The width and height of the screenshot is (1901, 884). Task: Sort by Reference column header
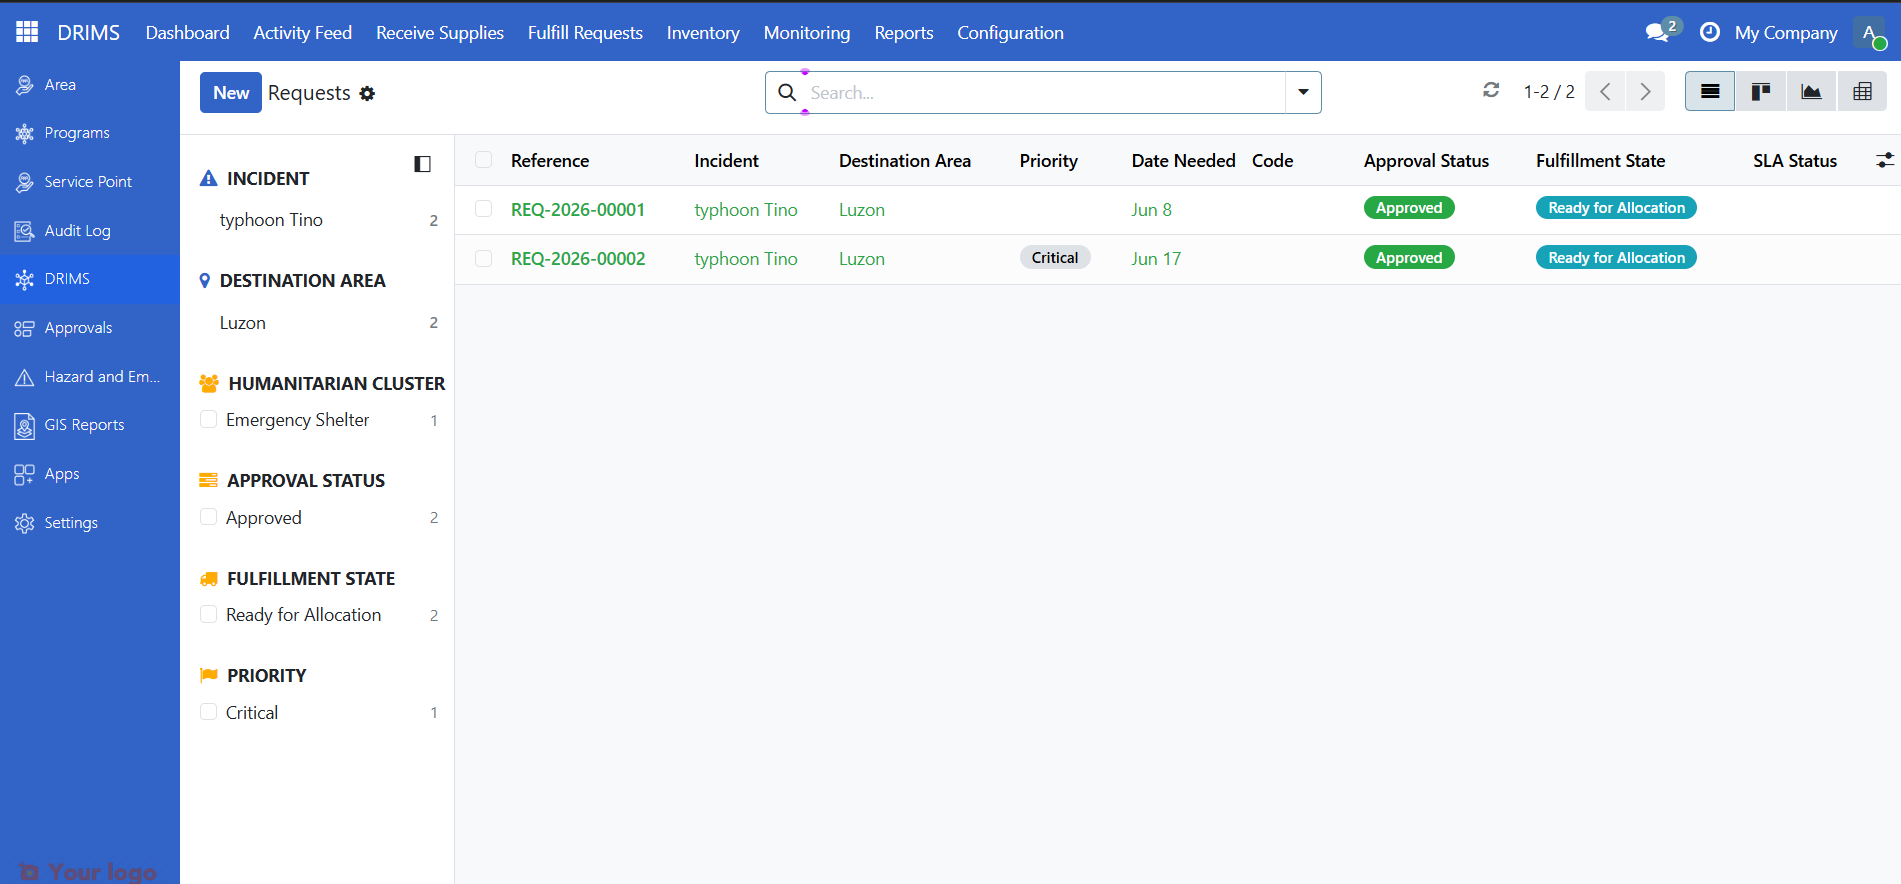pyautogui.click(x=550, y=160)
